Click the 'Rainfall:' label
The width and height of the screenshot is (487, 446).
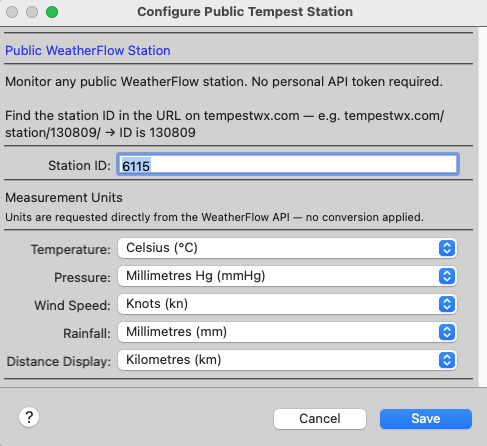[87, 333]
